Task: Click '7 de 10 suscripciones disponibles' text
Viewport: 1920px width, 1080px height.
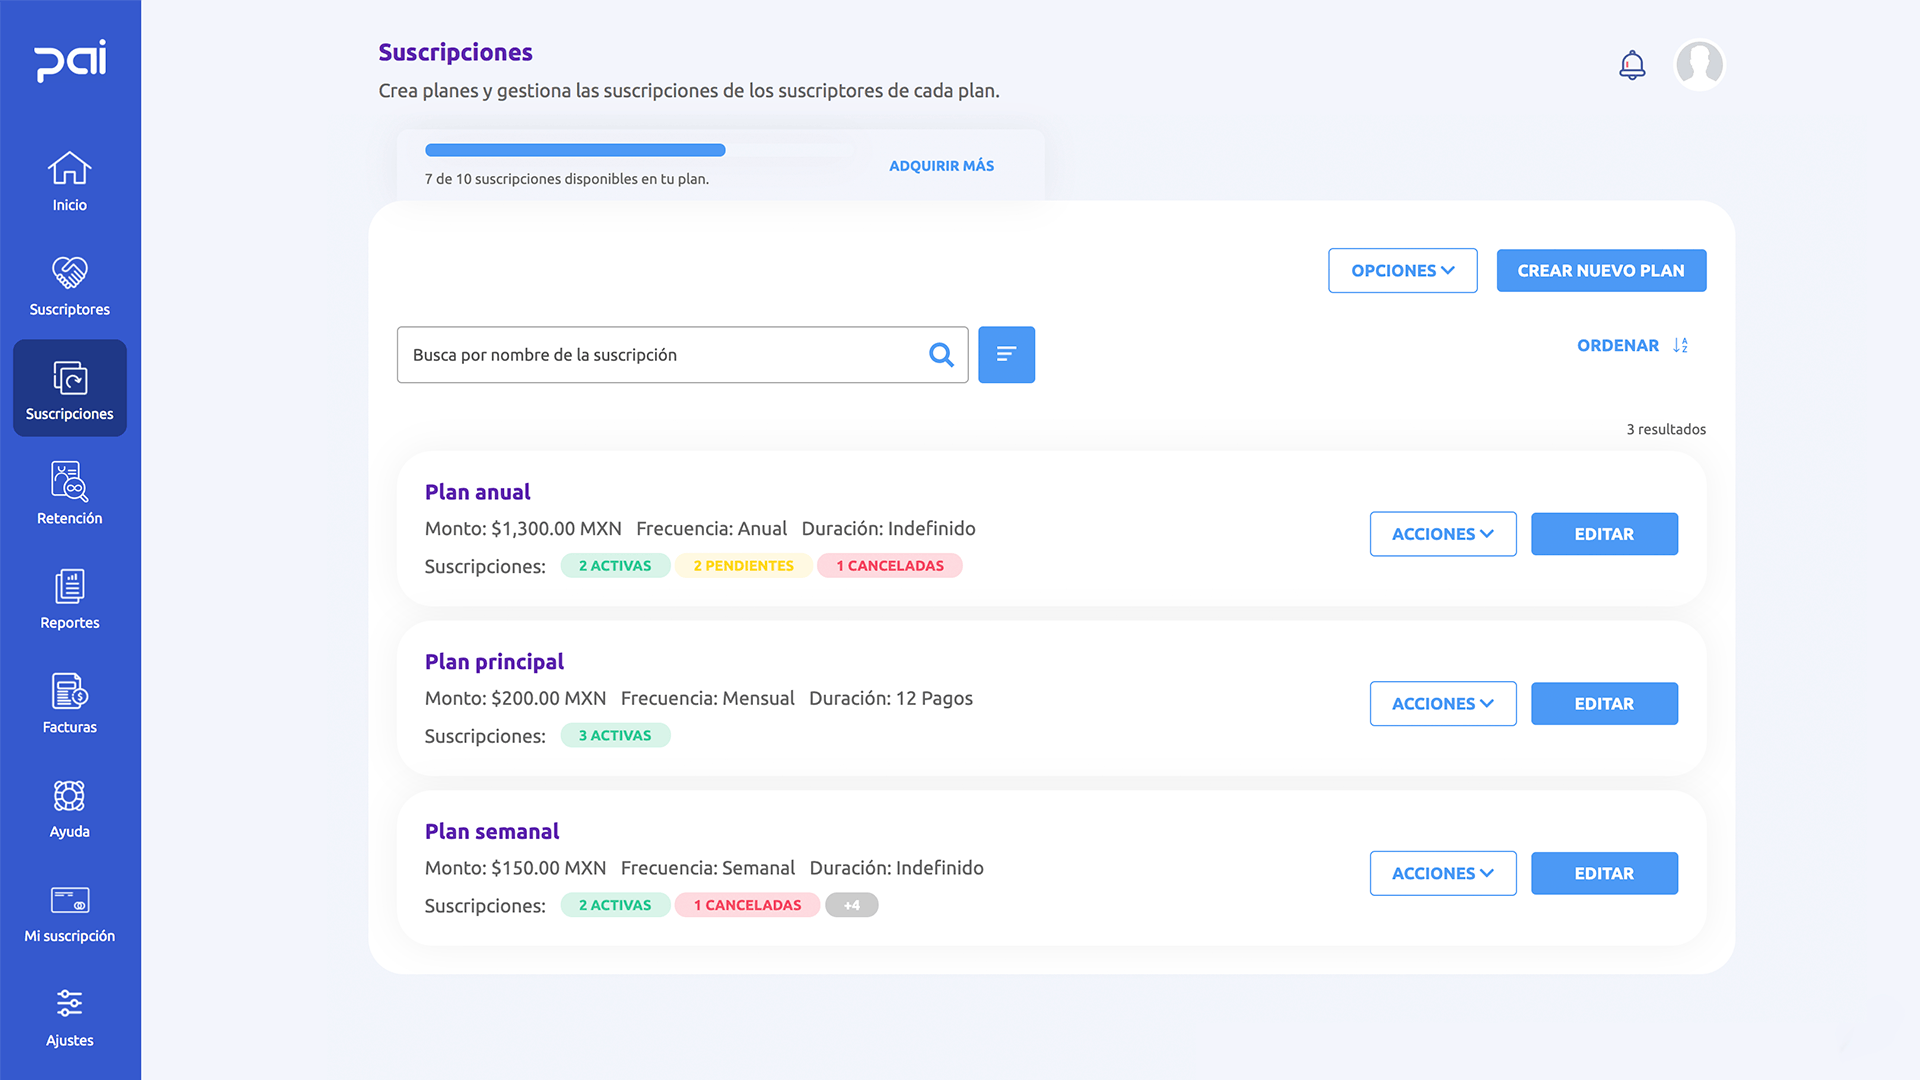Action: 567,179
